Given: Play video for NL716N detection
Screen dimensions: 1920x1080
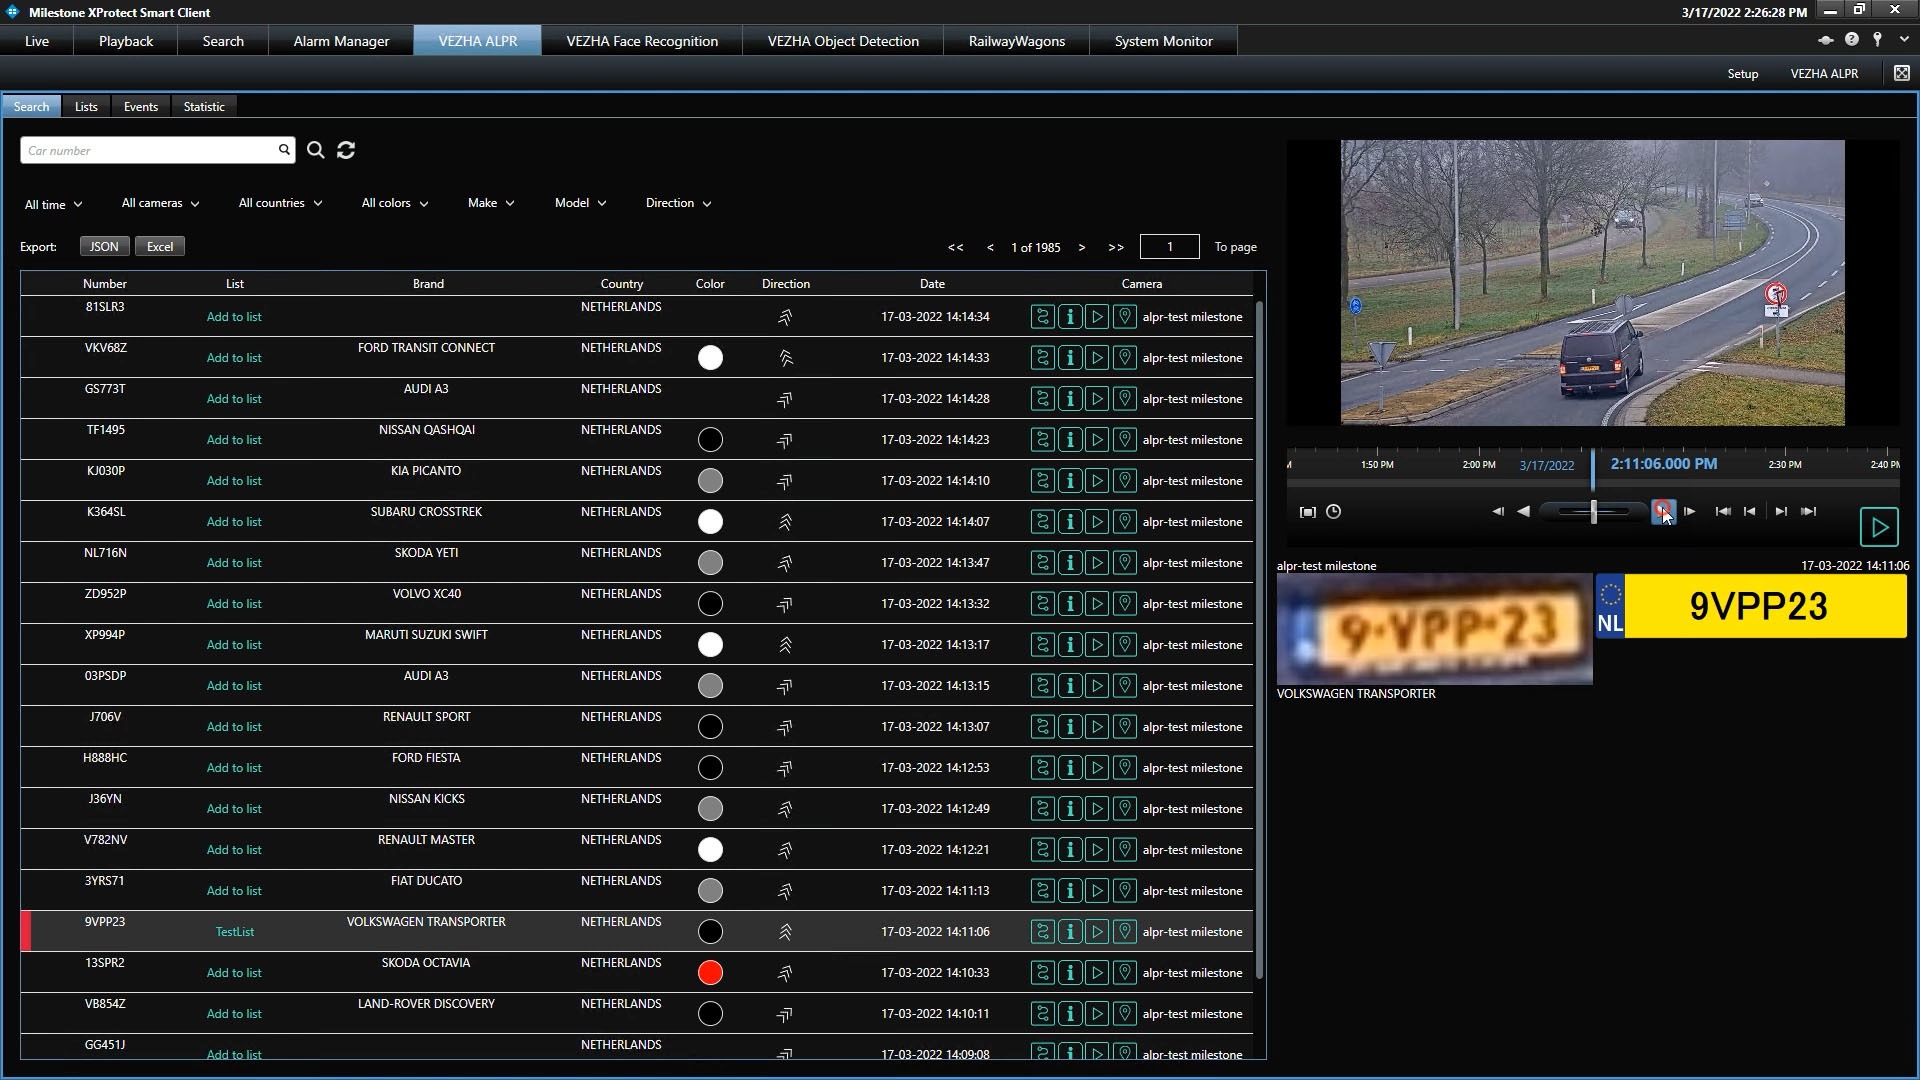Looking at the screenshot, I should pyautogui.click(x=1097, y=563).
